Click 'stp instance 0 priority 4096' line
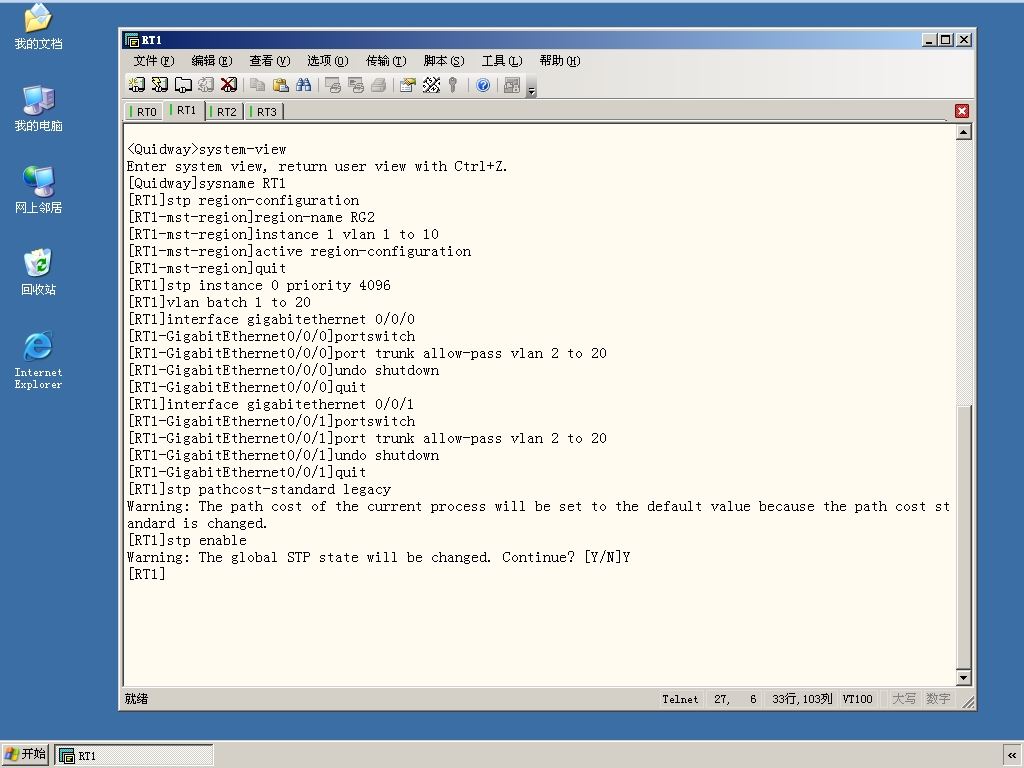The image size is (1024, 768). point(259,285)
